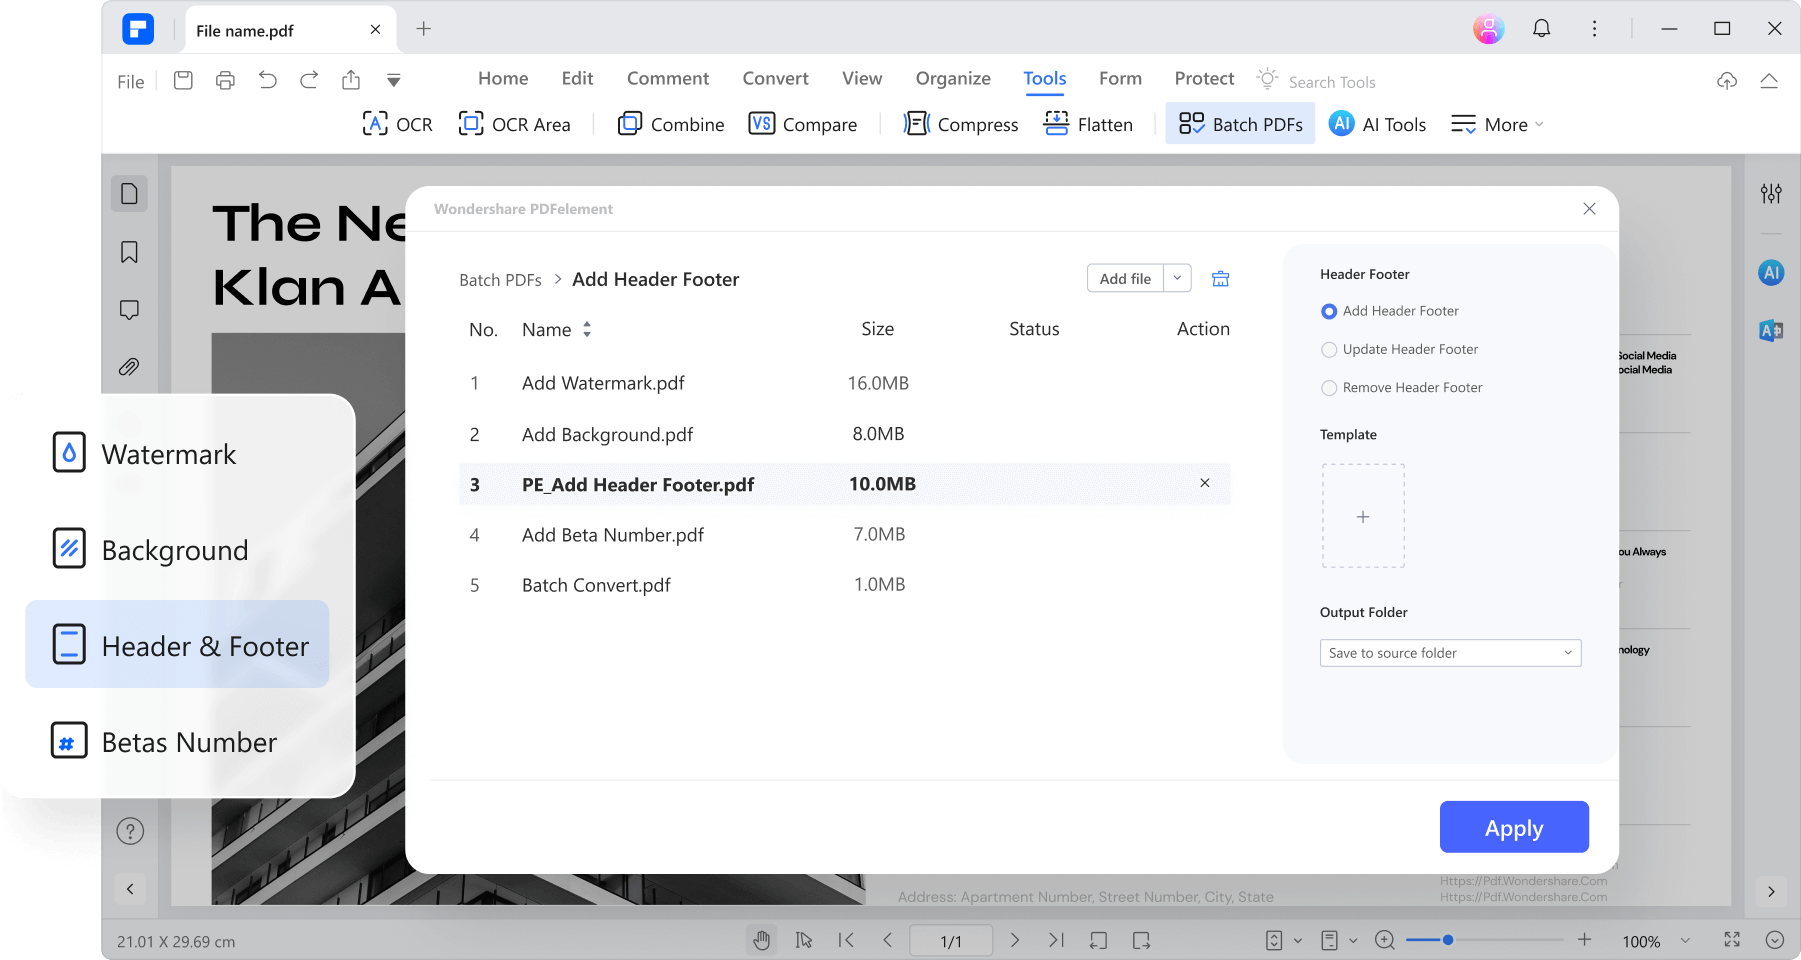Open the vertical three-dot menu
Image resolution: width=1801 pixels, height=960 pixels.
click(x=1594, y=29)
